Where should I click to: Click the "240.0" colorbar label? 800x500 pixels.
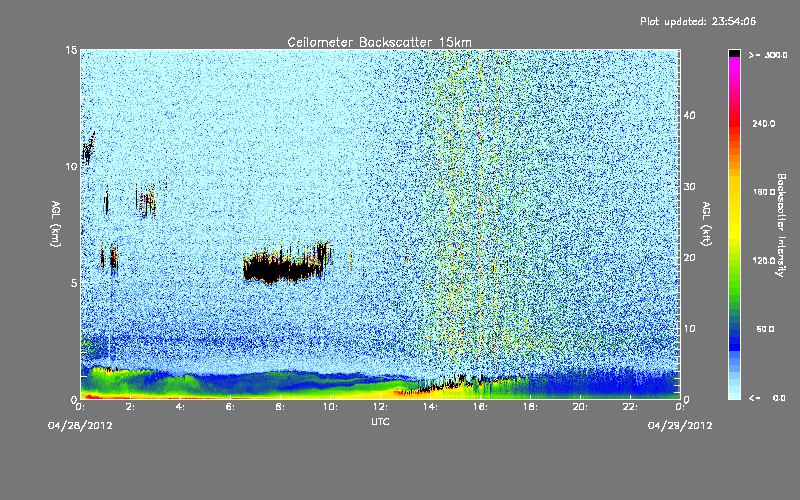pyautogui.click(x=764, y=123)
